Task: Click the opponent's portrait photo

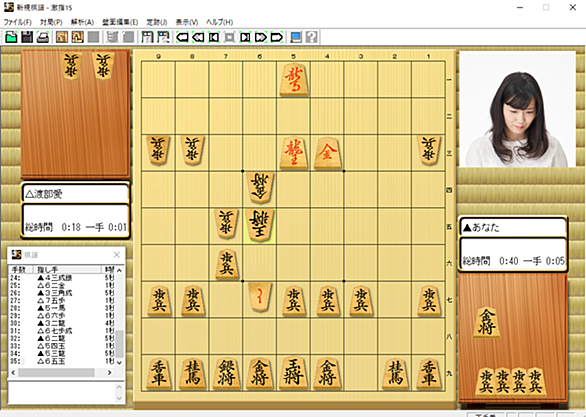Action: pos(518,109)
